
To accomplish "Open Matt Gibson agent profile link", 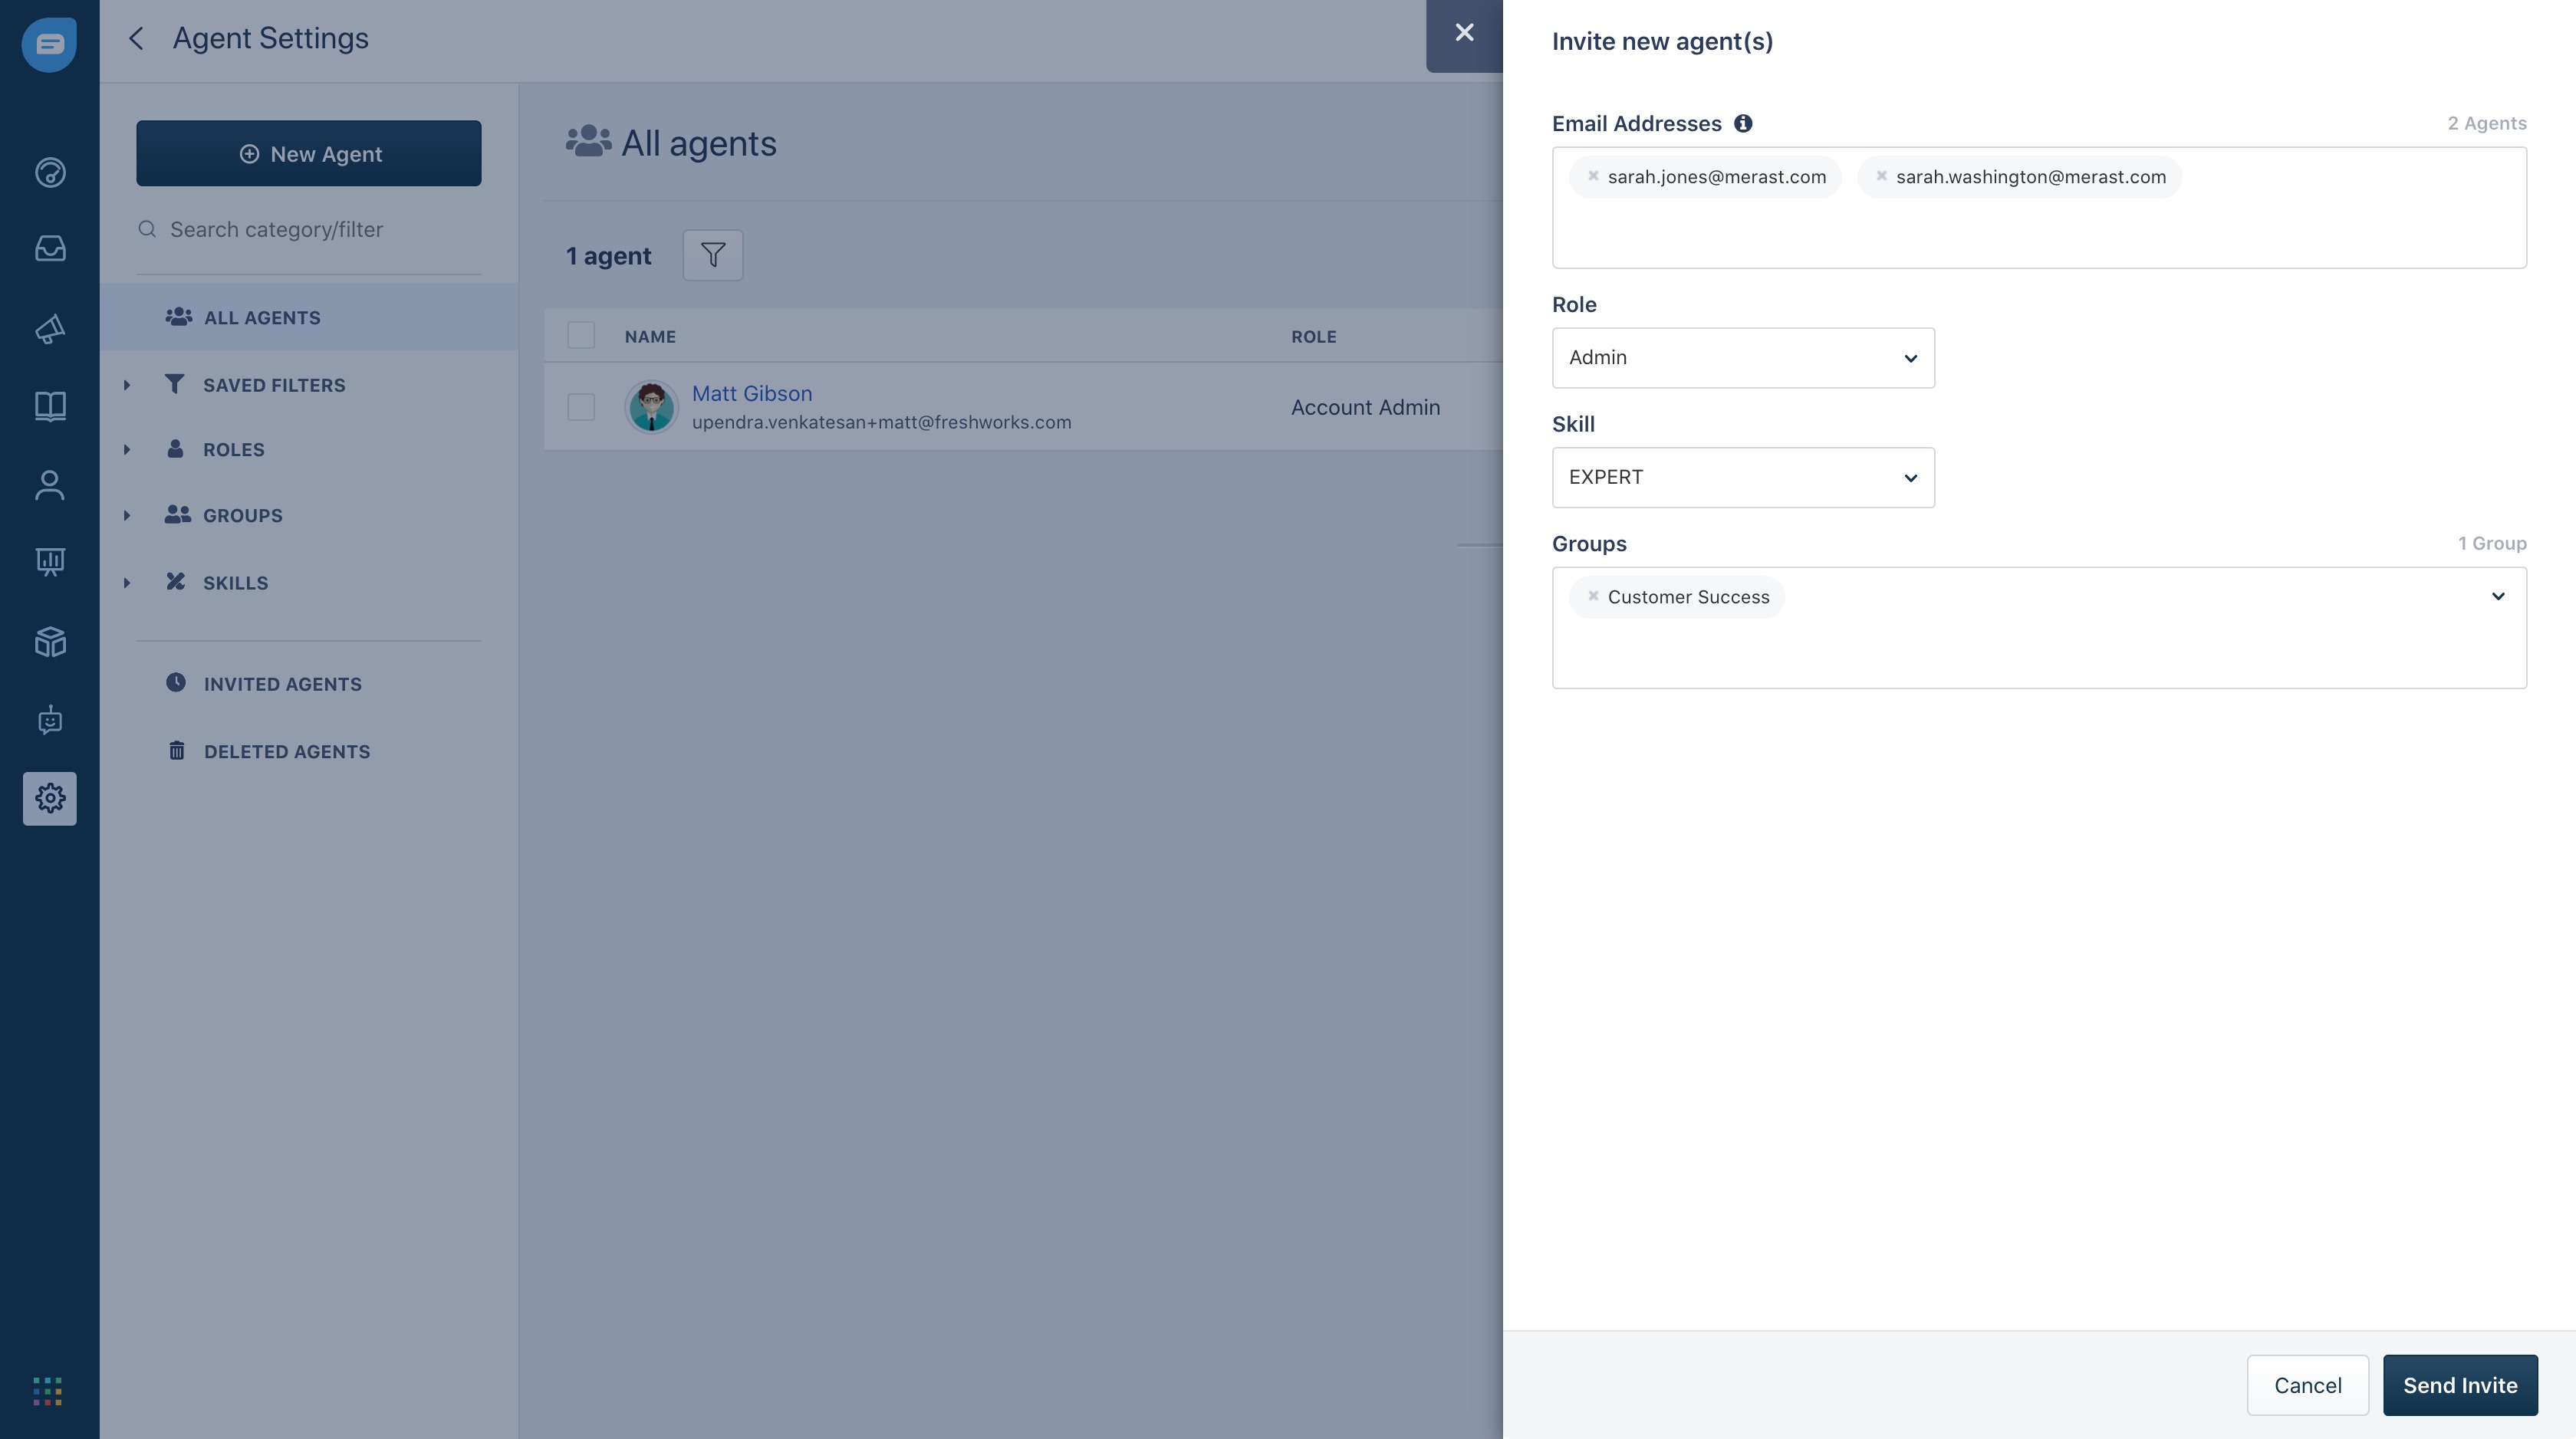I will tap(752, 393).
